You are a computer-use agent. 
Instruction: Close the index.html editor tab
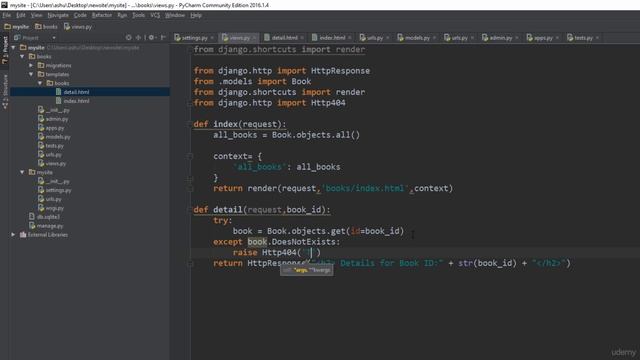(x=350, y=38)
